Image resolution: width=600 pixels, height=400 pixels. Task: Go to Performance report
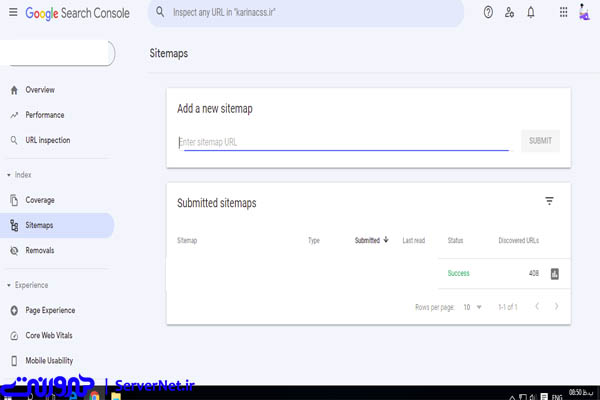(x=44, y=115)
